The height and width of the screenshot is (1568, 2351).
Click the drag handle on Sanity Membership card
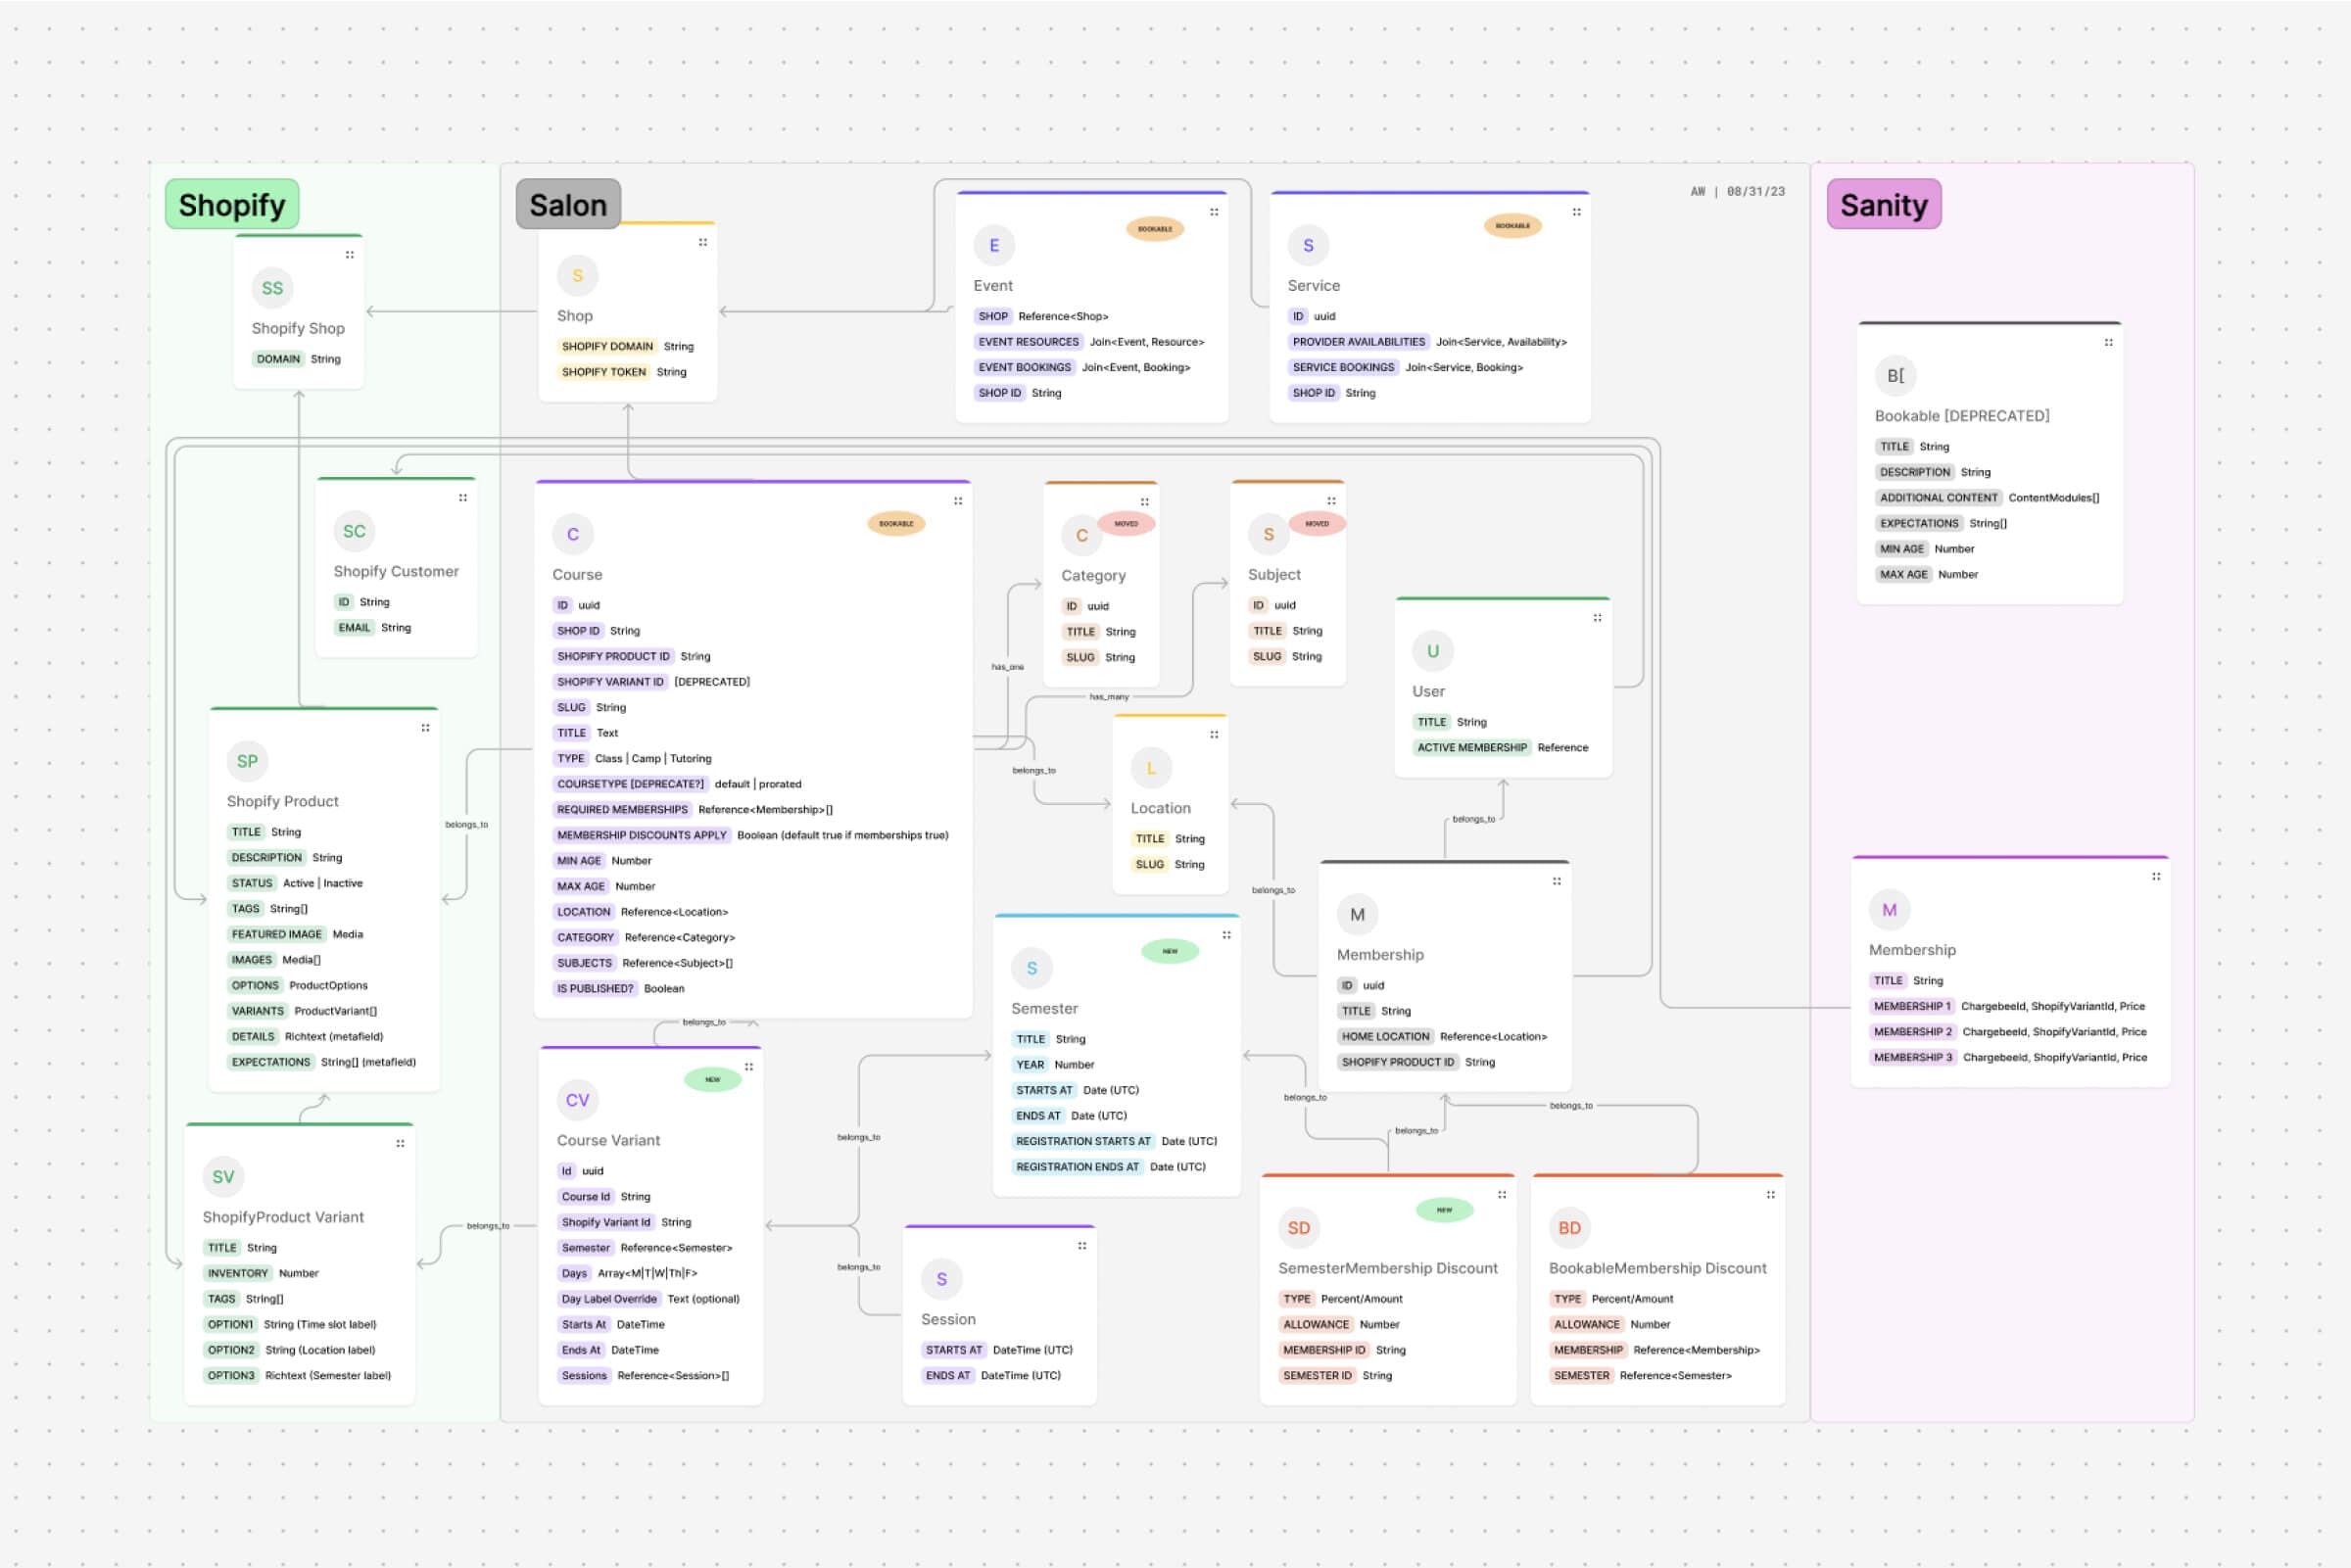pos(2156,877)
